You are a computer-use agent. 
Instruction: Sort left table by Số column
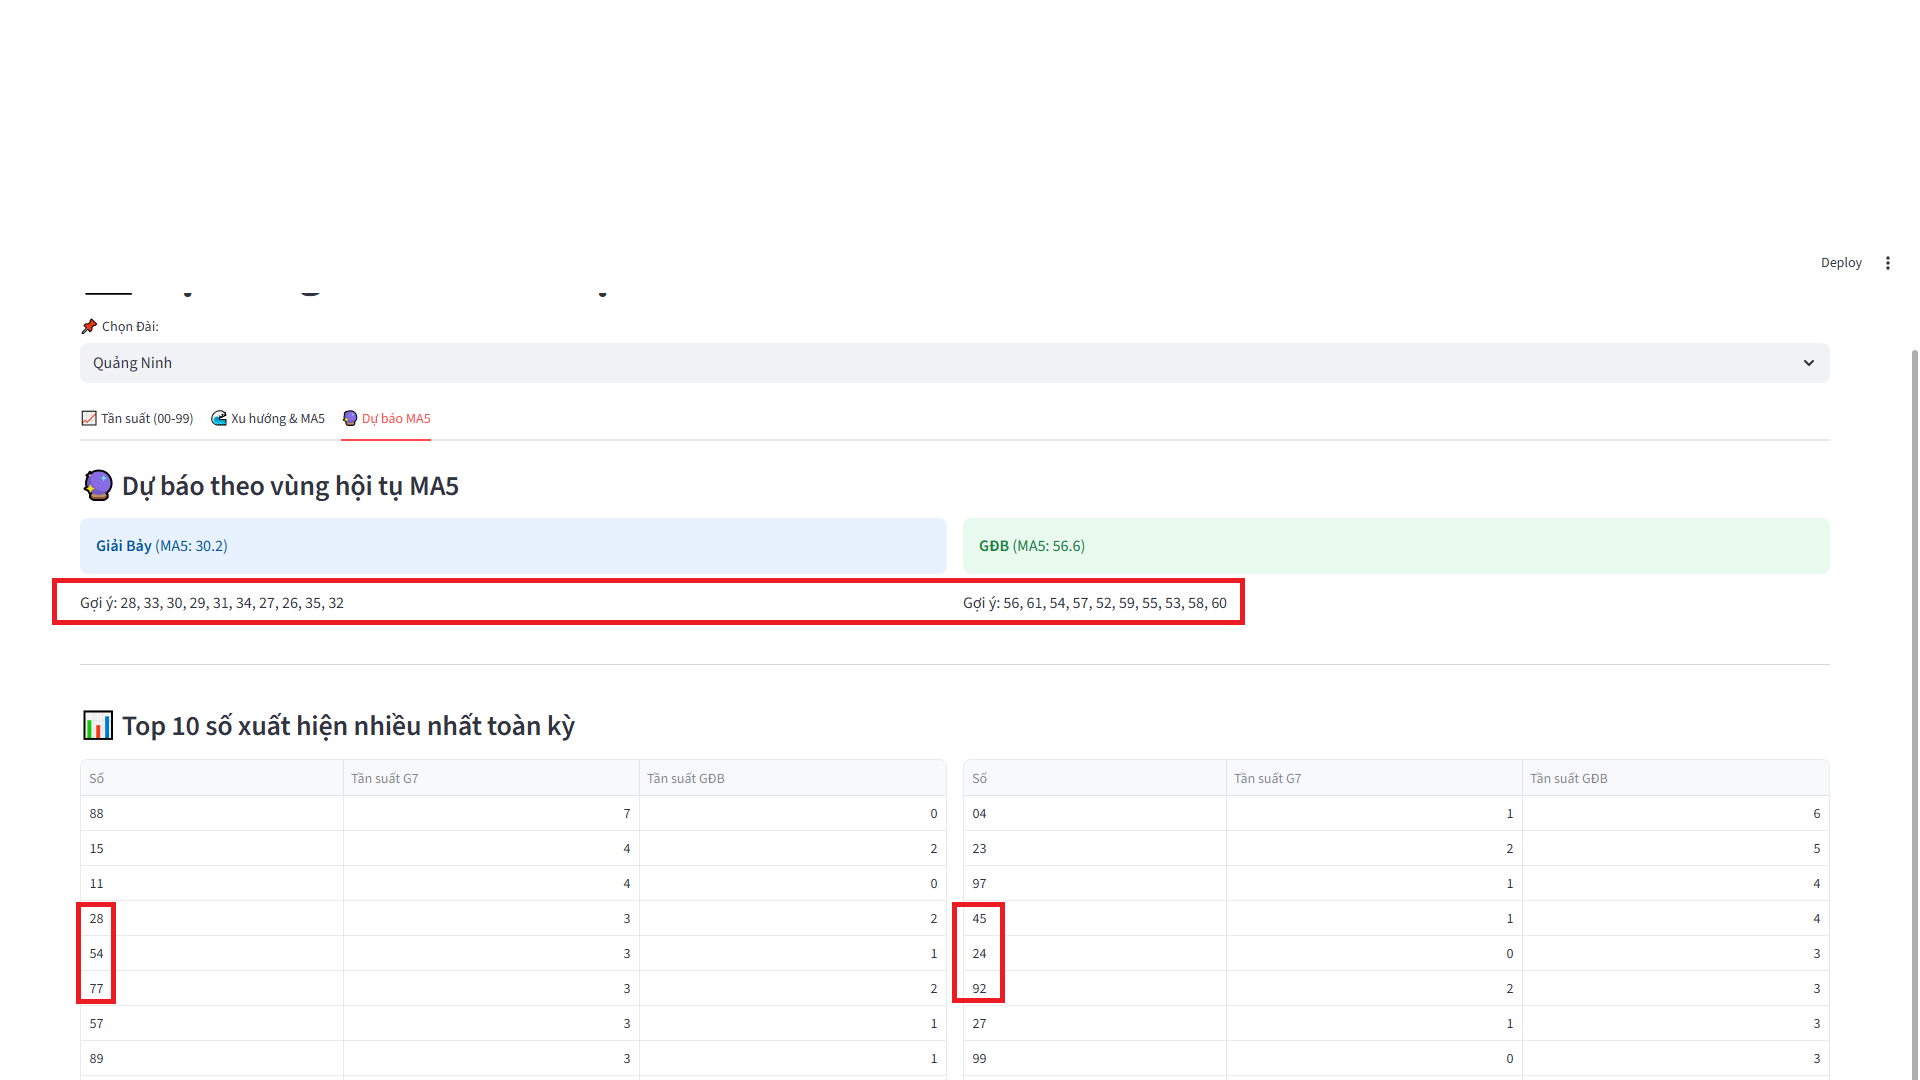212,778
